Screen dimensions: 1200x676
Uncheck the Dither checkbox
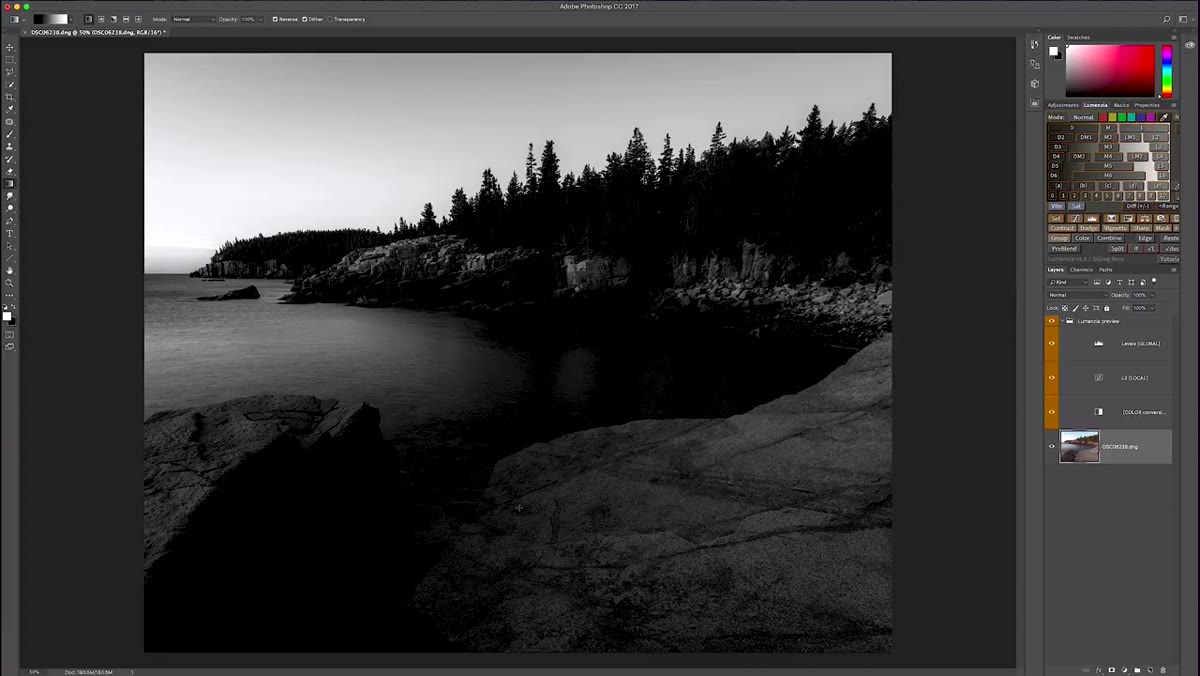304,19
